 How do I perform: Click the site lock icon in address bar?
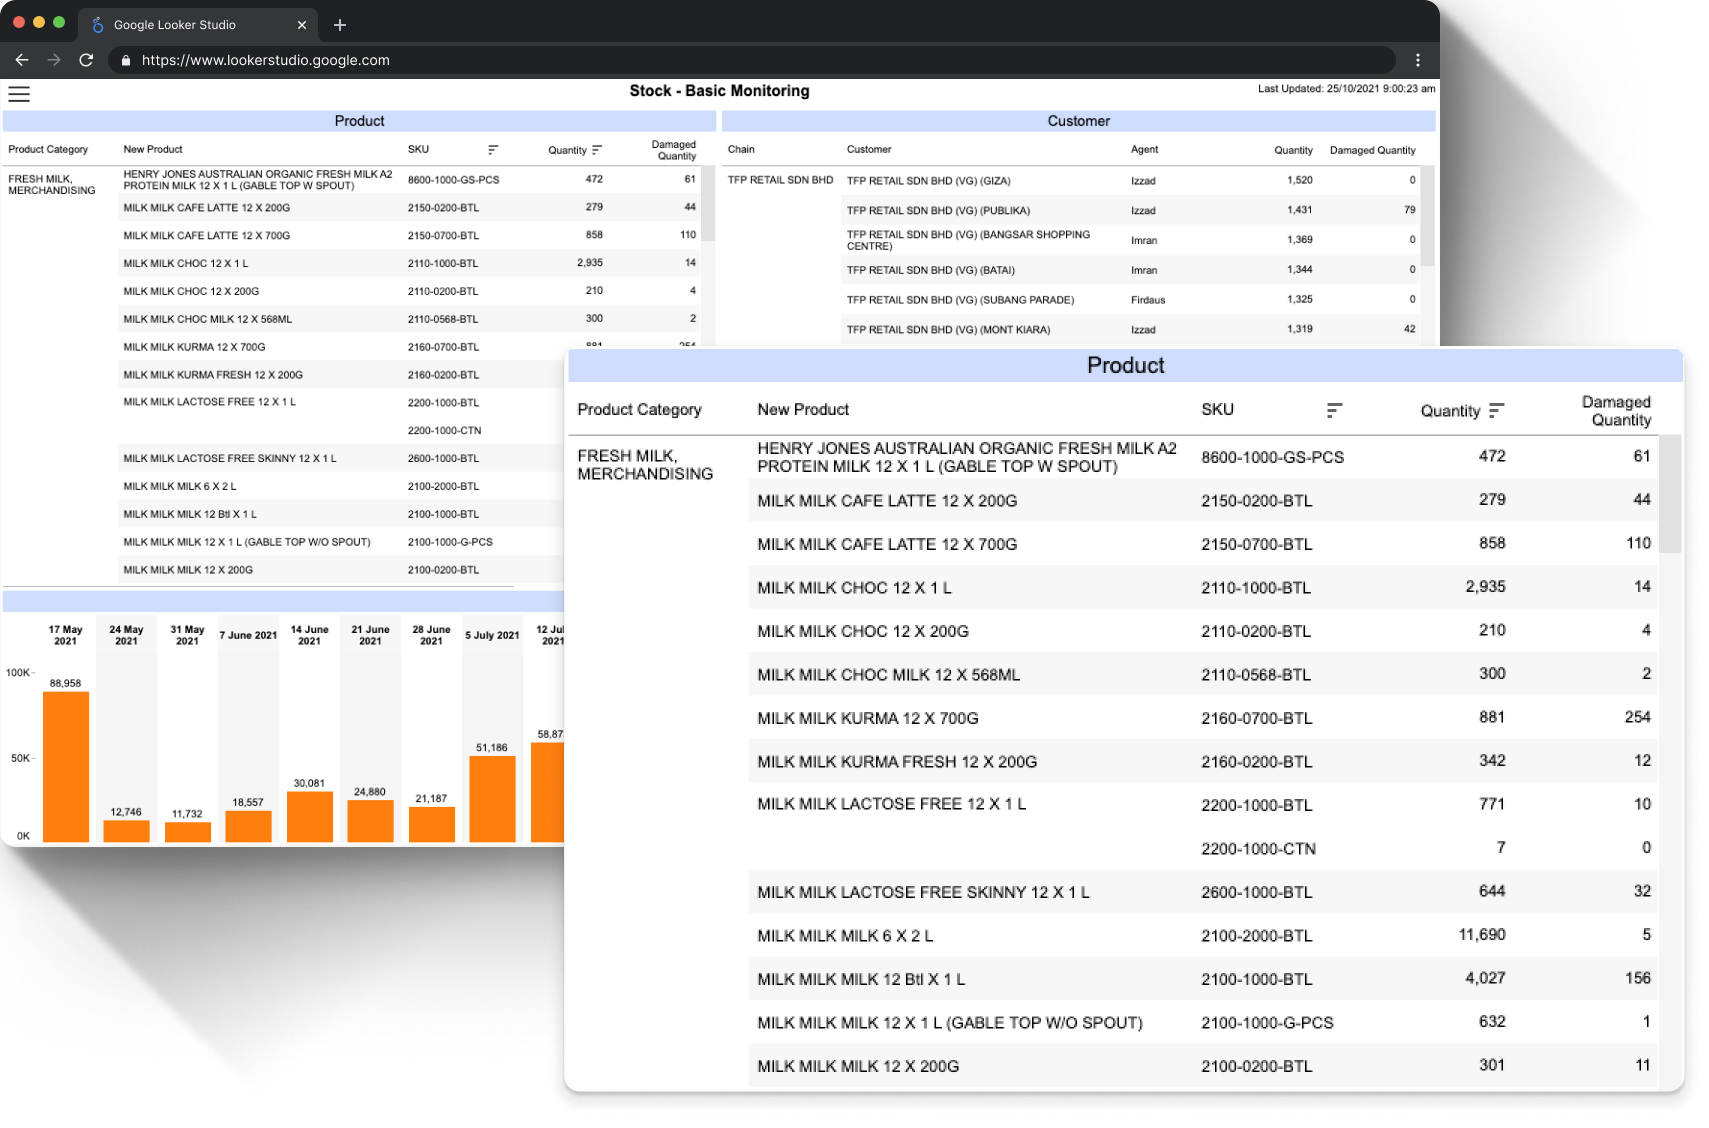click(126, 60)
